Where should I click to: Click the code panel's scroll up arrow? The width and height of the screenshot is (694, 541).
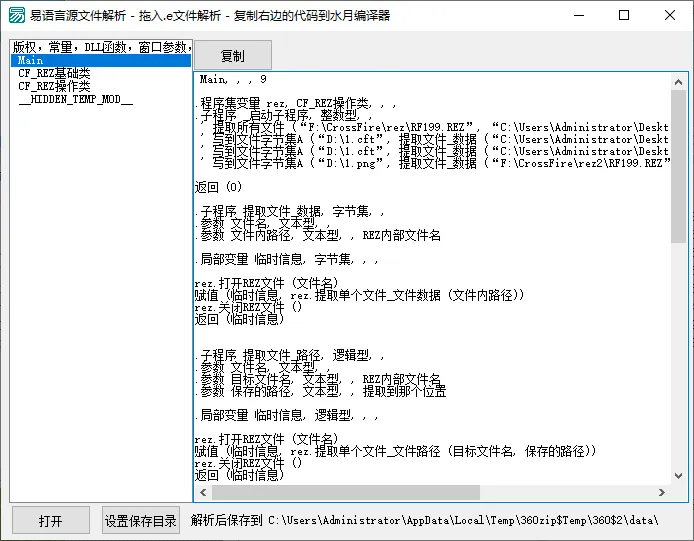(x=679, y=80)
